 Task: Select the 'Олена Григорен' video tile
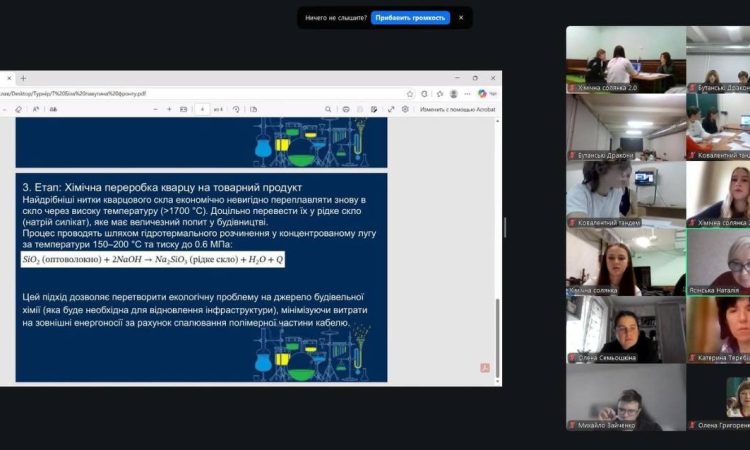[x=718, y=397]
